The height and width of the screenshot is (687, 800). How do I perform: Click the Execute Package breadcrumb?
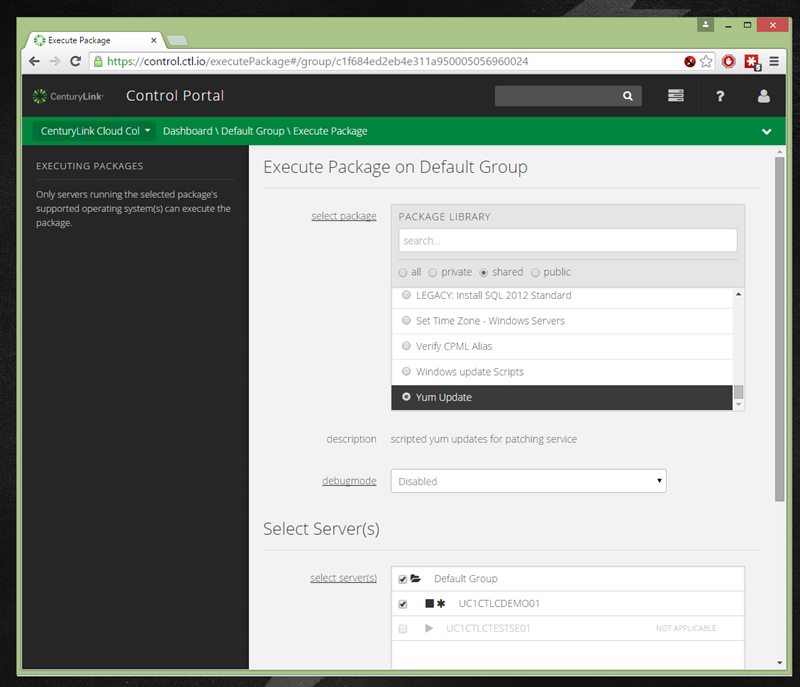pos(330,131)
